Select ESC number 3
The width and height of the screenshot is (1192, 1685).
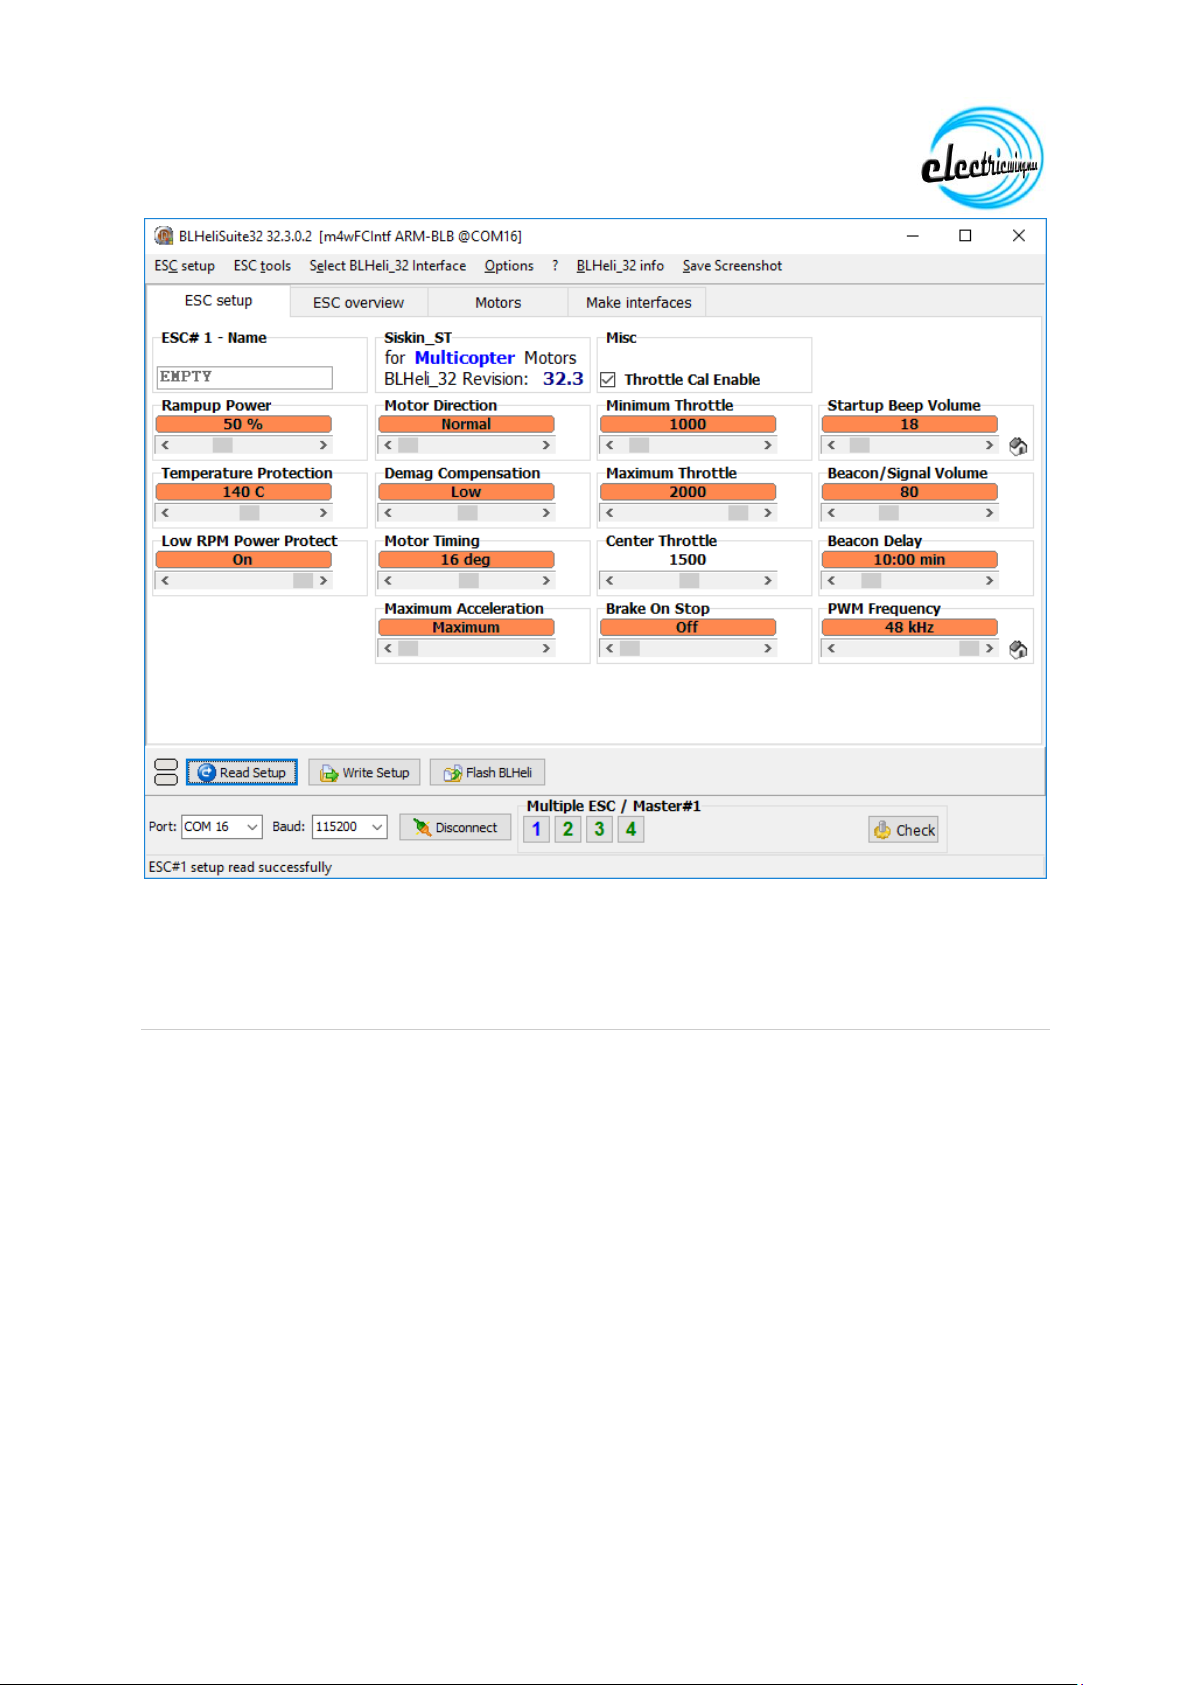pos(599,829)
